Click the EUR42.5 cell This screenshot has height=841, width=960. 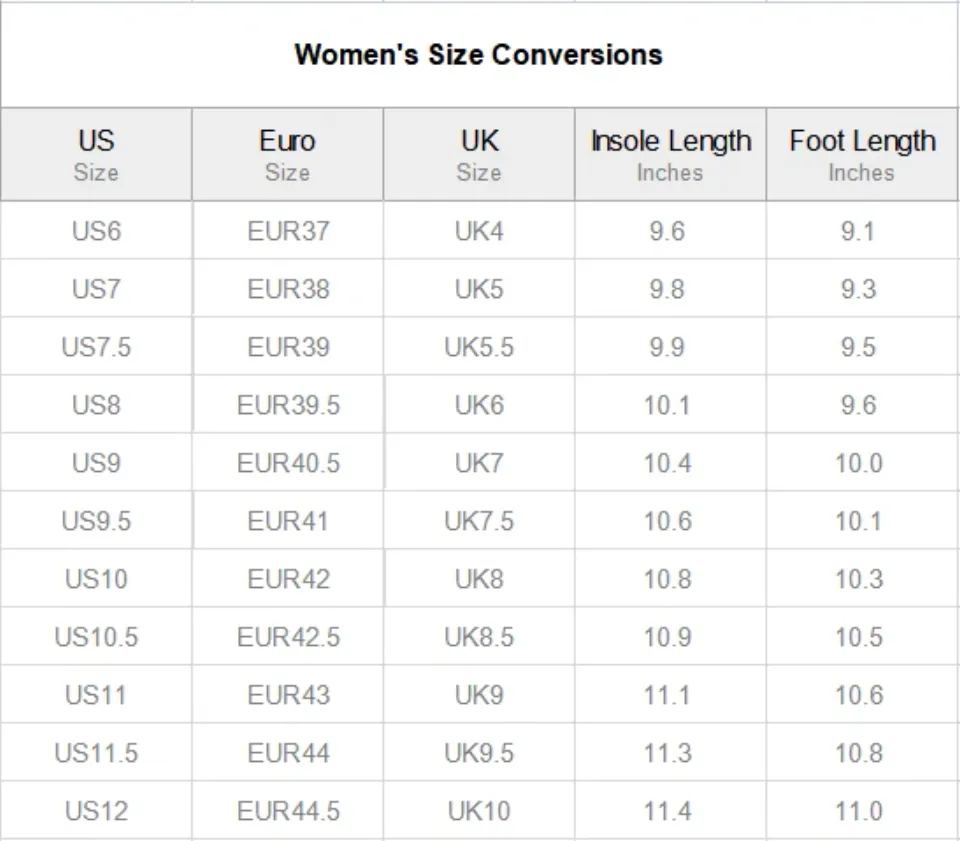(x=288, y=637)
